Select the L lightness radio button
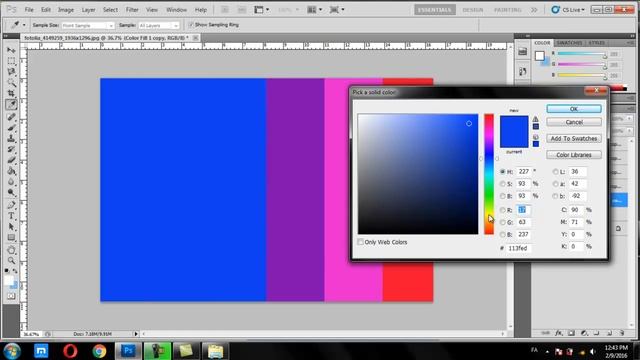Screen dimensions: 640x360 tap(556, 172)
